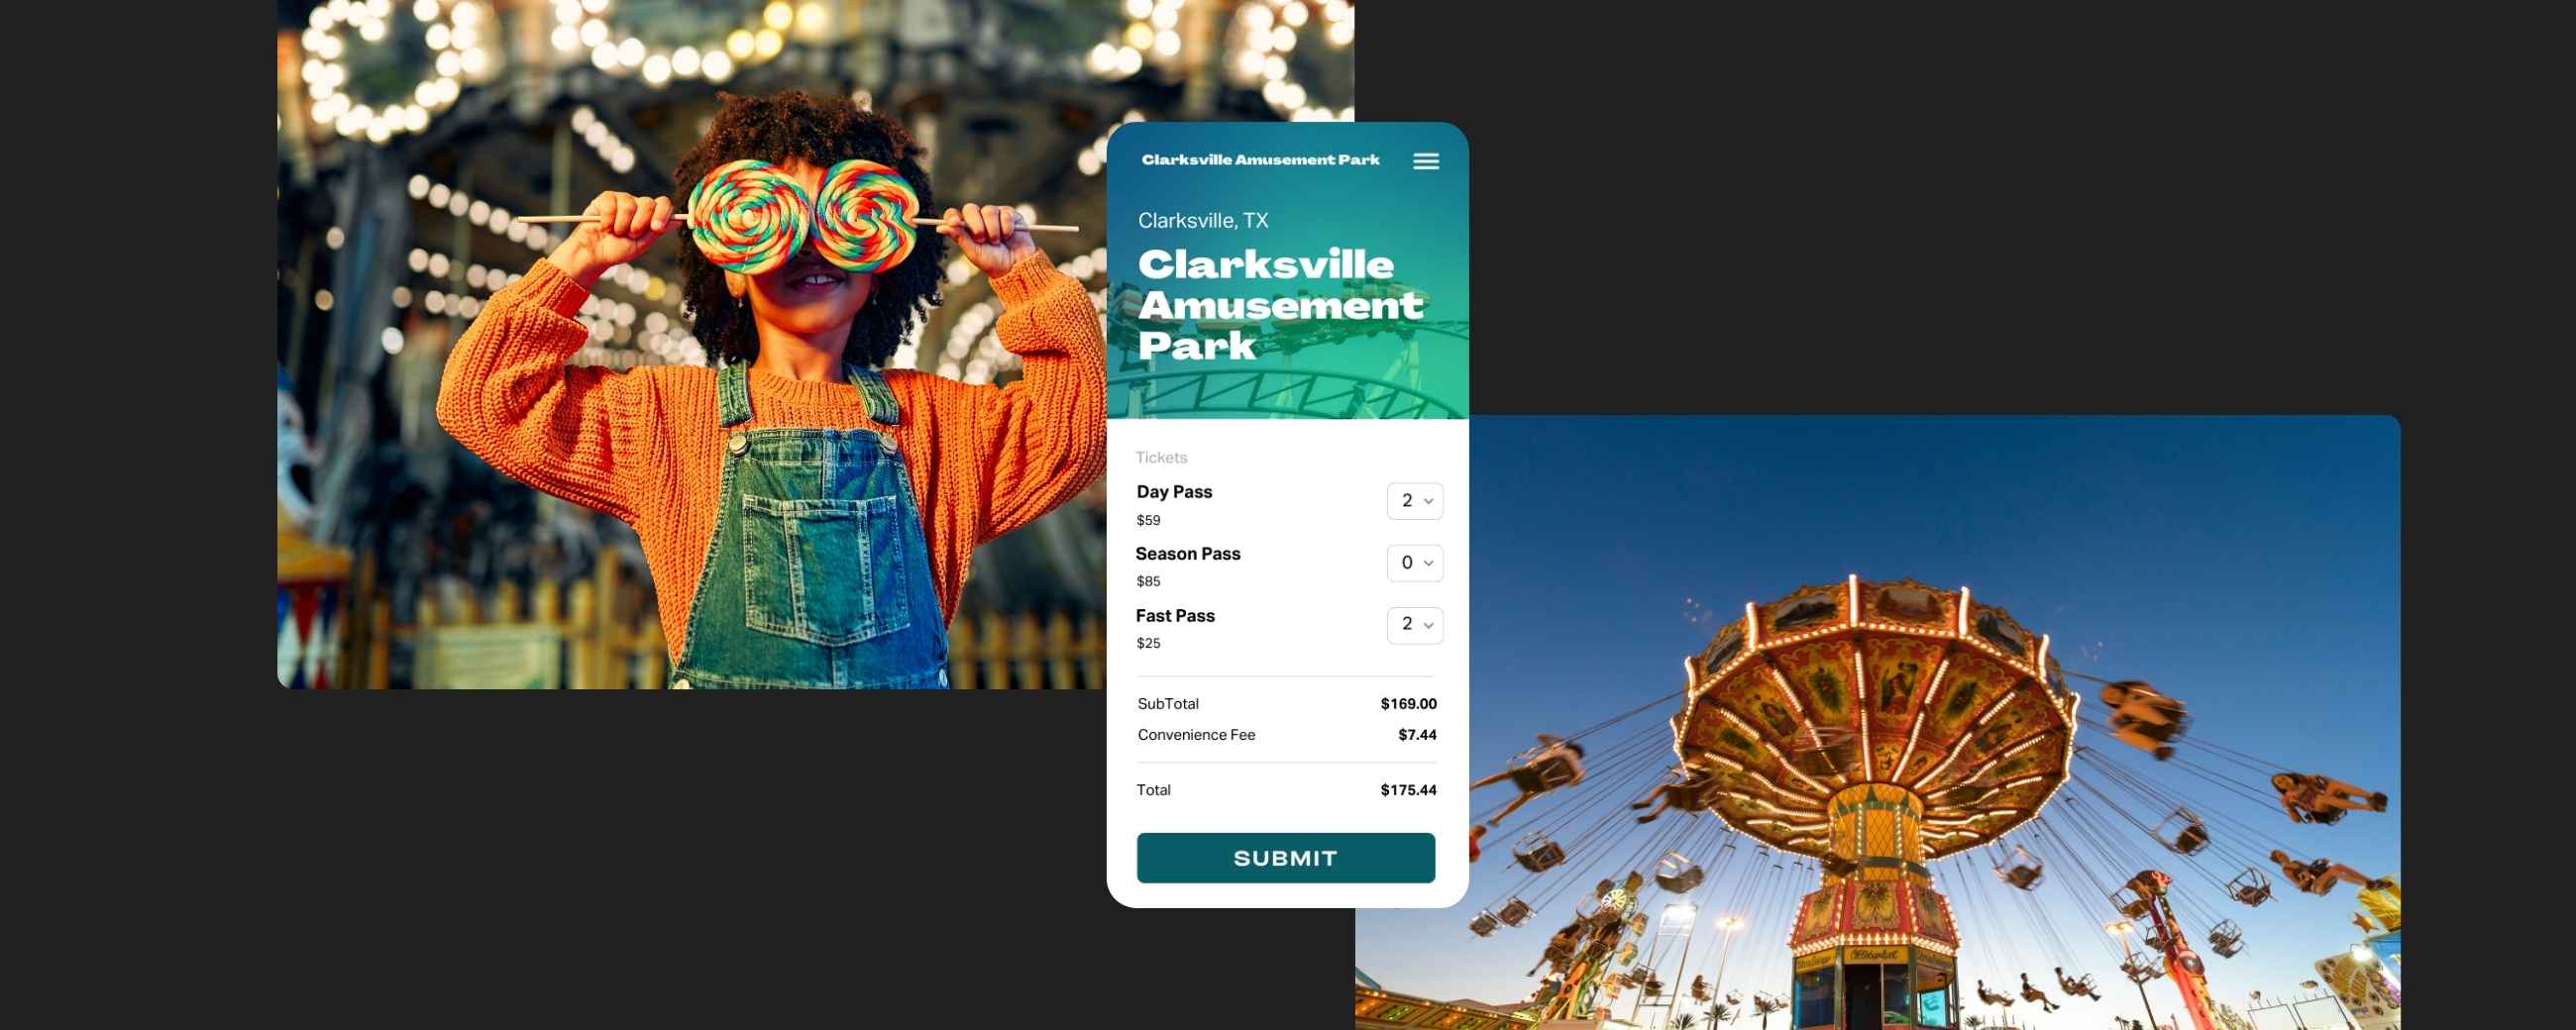Click the girl with lollipops photo

click(x=692, y=344)
